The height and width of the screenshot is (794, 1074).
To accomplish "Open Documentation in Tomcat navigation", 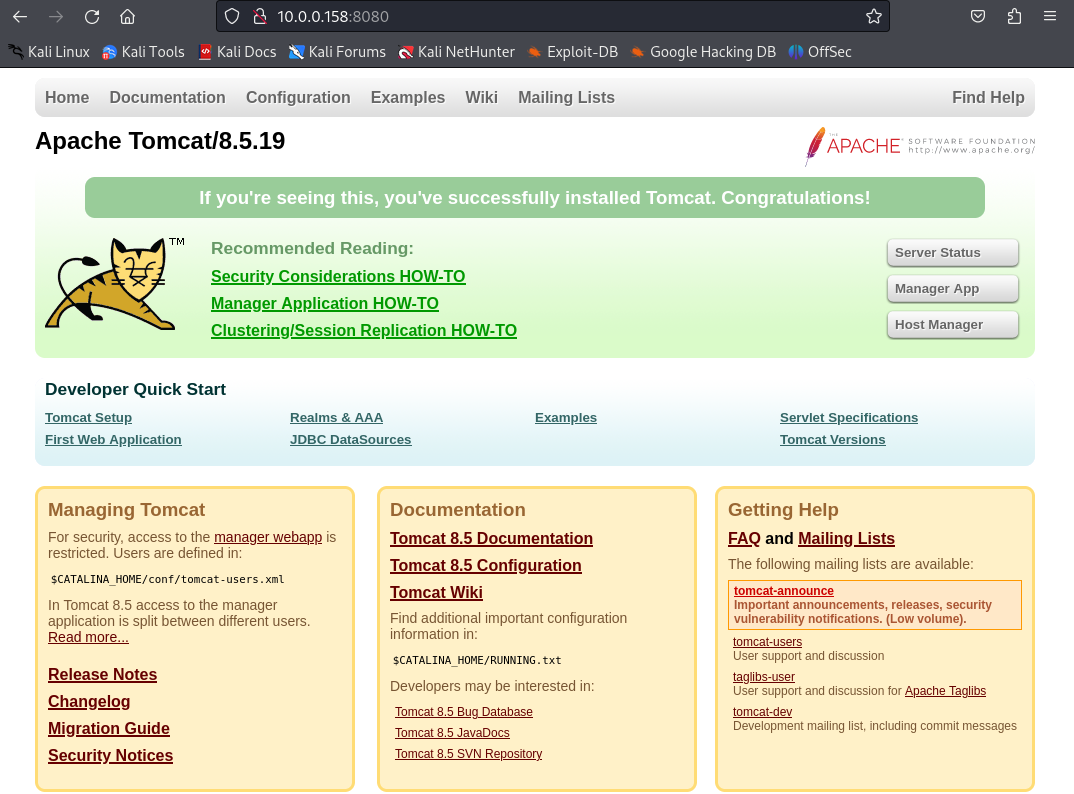I will 167,97.
